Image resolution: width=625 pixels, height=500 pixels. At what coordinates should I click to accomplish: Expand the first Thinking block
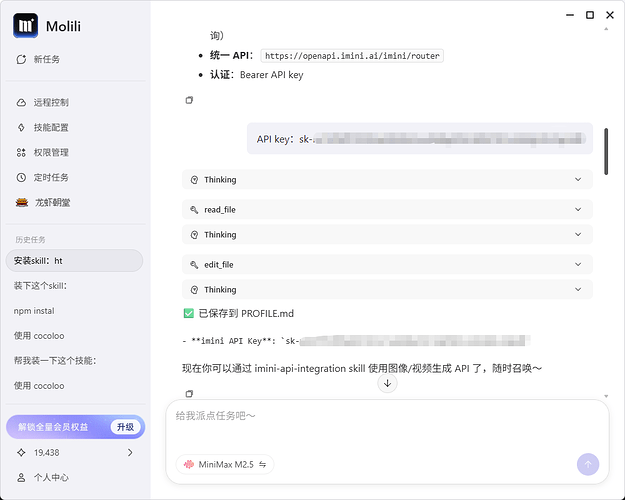click(387, 179)
